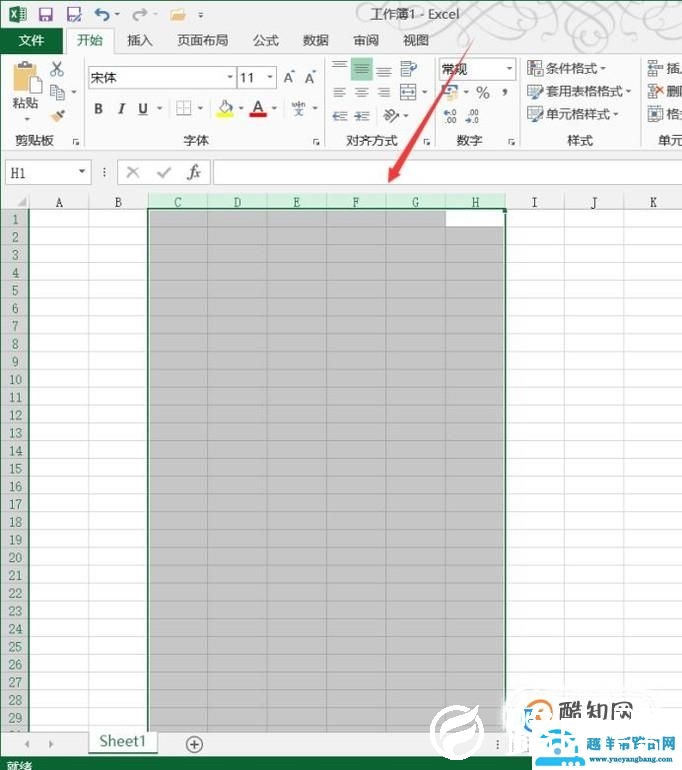Open 单元格样式 cell styles
Screen dimensions: 682x770
click(573, 114)
